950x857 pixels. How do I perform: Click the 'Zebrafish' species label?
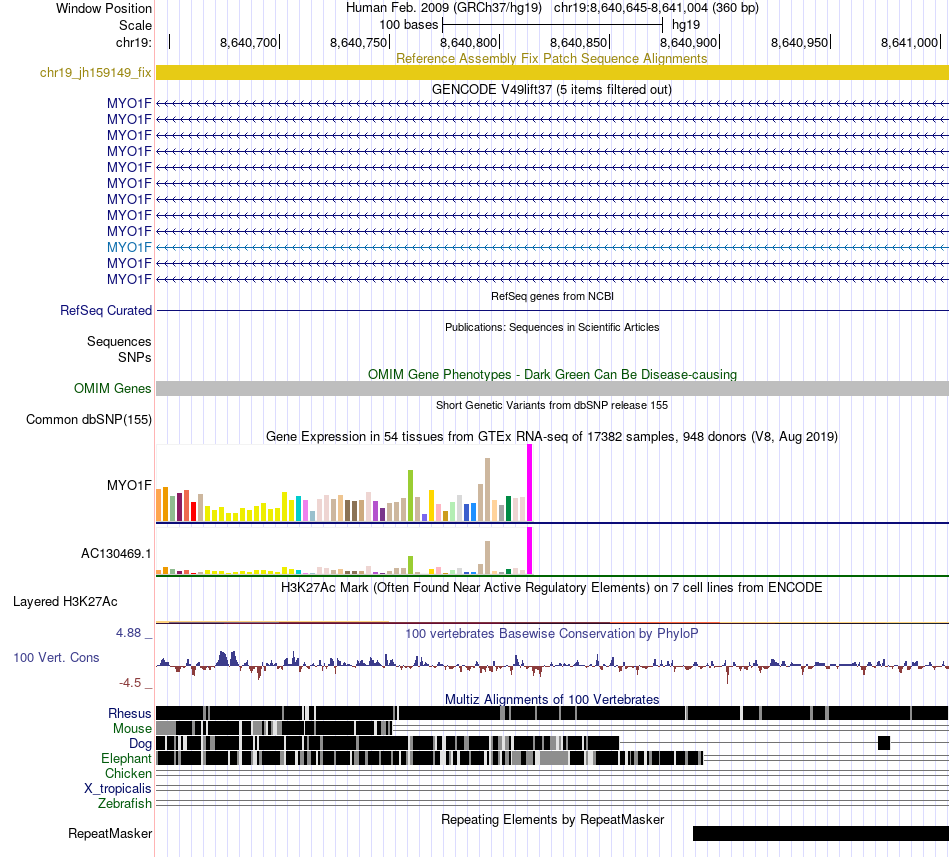pyautogui.click(x=125, y=804)
